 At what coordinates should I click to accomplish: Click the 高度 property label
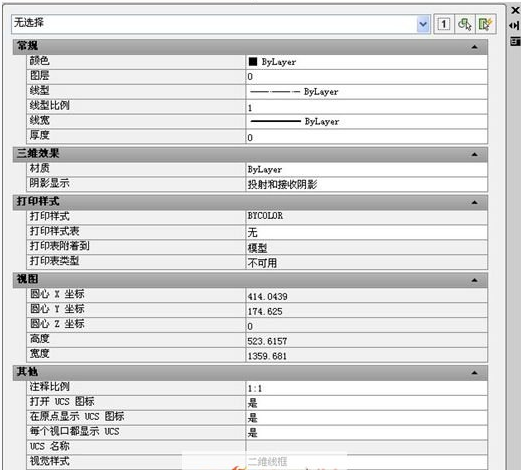coord(40,339)
